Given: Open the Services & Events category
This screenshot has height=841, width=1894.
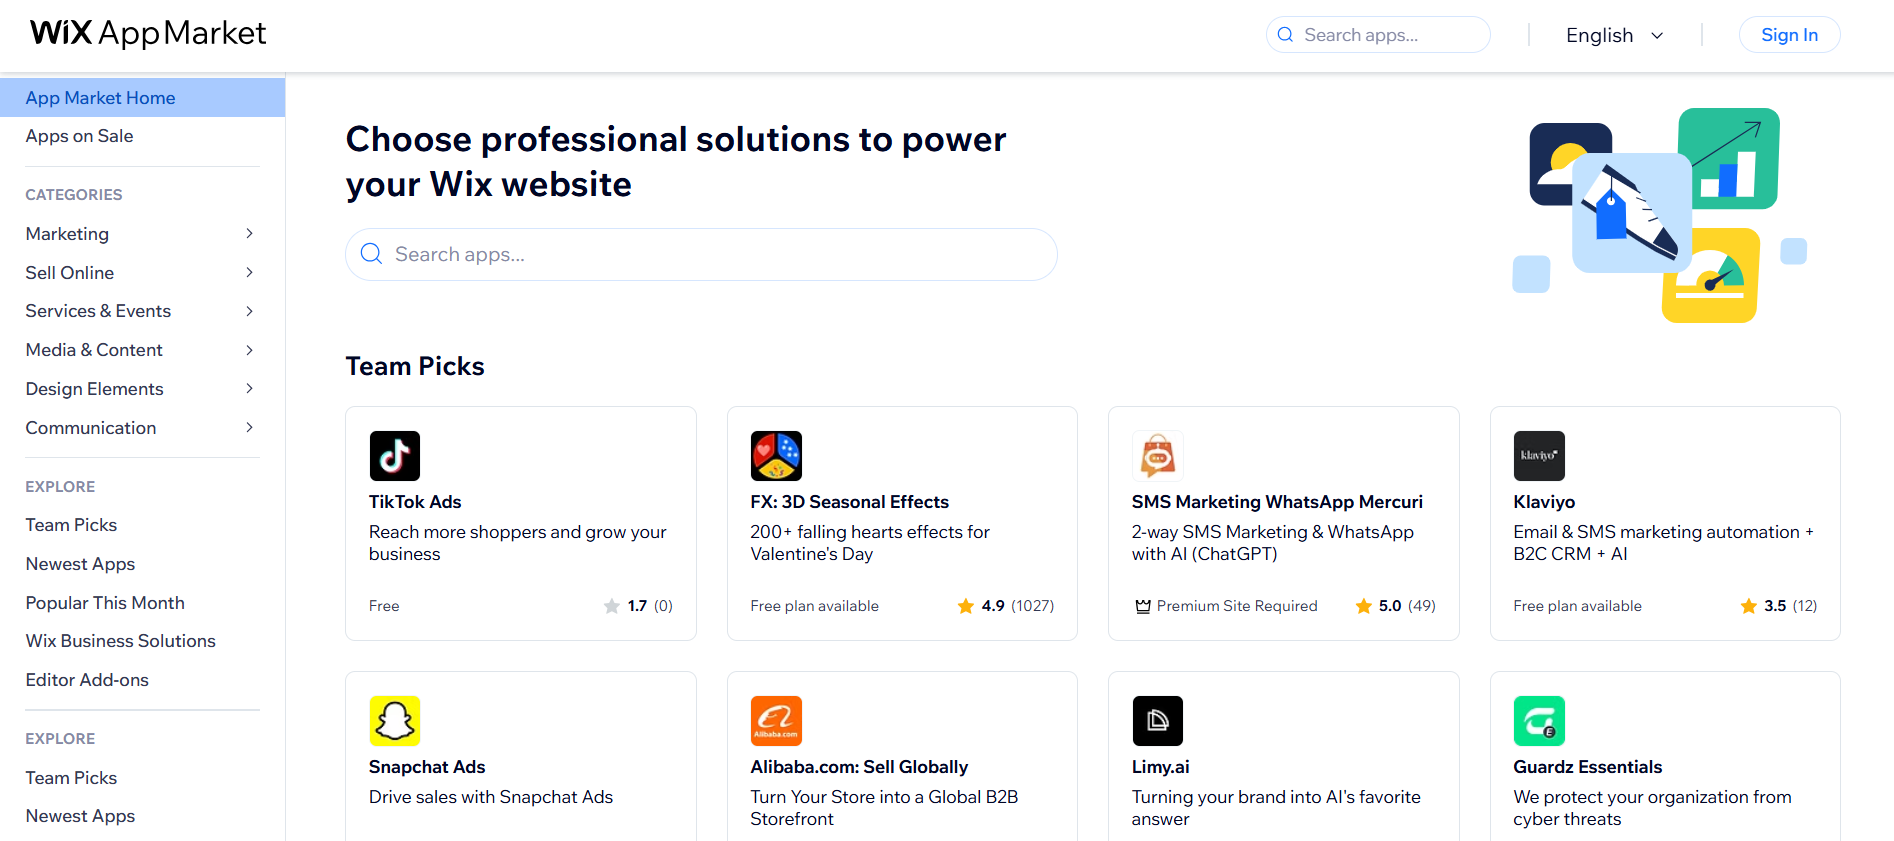Looking at the screenshot, I should [x=98, y=311].
